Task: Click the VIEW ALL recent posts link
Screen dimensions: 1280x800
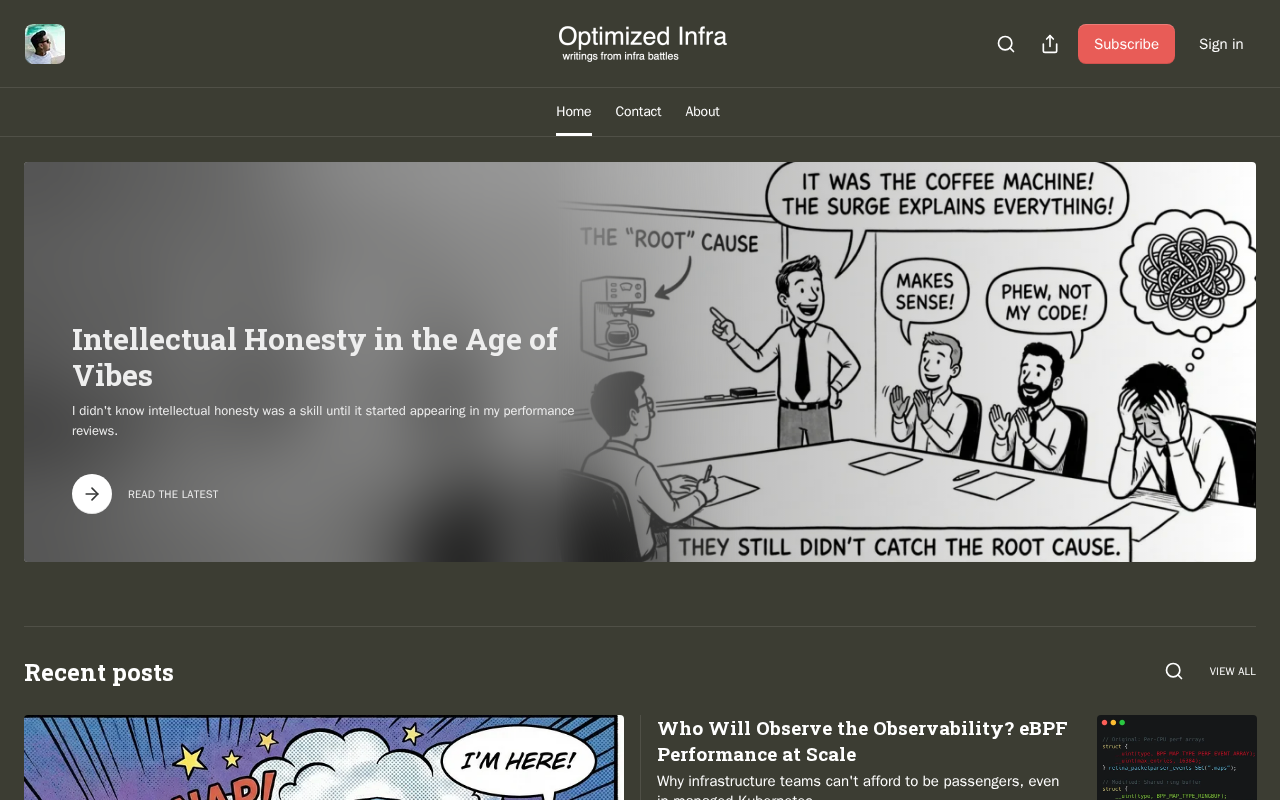Action: click(1232, 672)
